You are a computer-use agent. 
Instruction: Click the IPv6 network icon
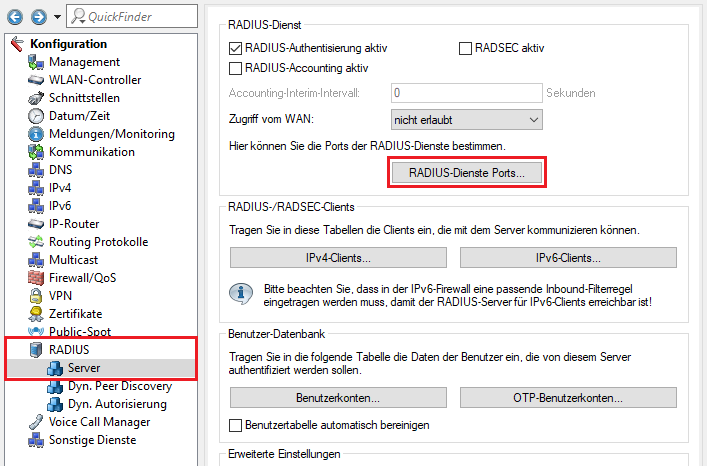(x=36, y=206)
